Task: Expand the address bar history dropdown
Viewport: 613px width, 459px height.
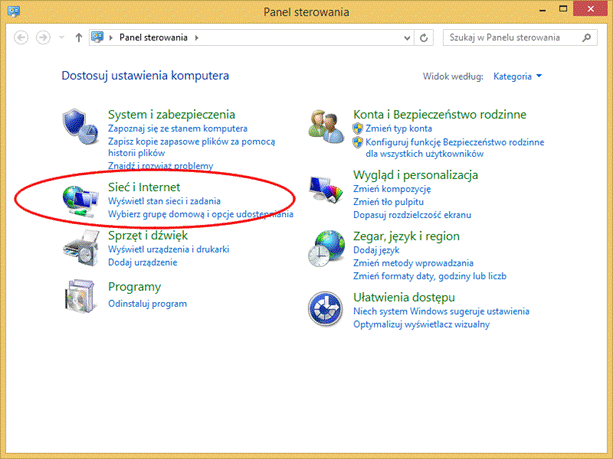Action: (407, 38)
